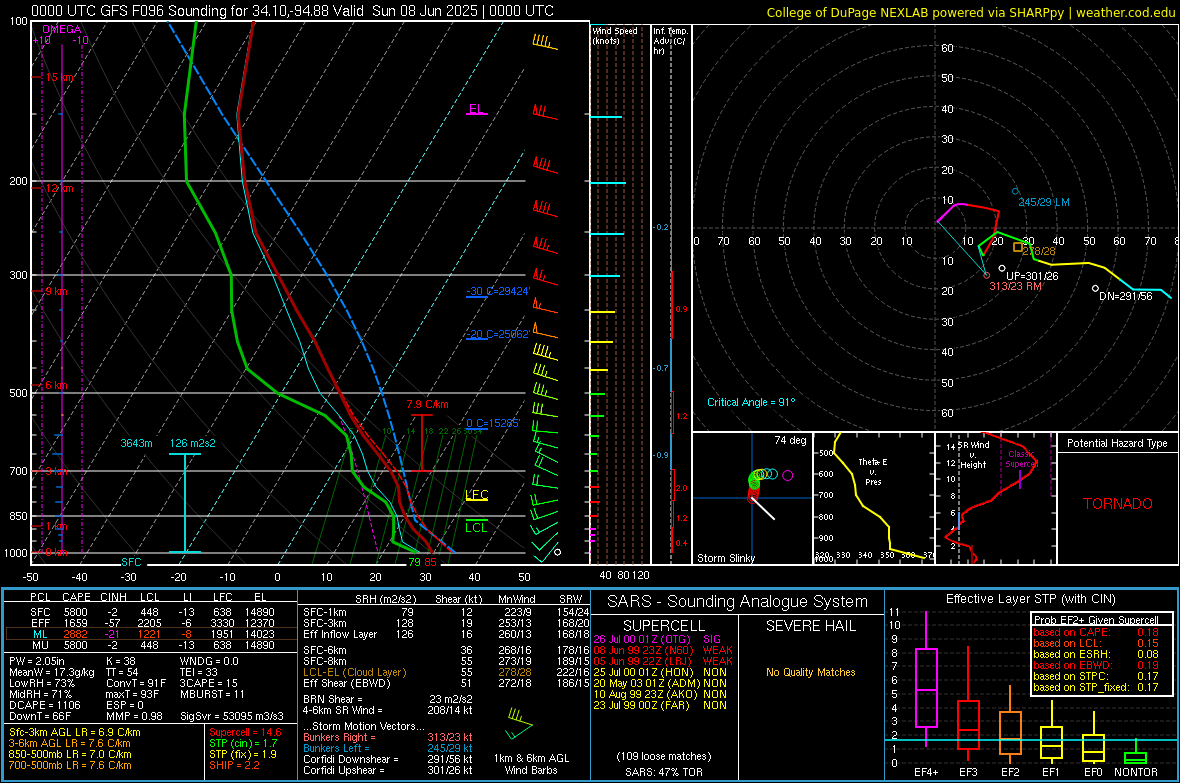This screenshot has height=783, width=1180.
Task: Click the Corfidi downshear circle at DN=291/56
Action: pyautogui.click(x=1096, y=288)
